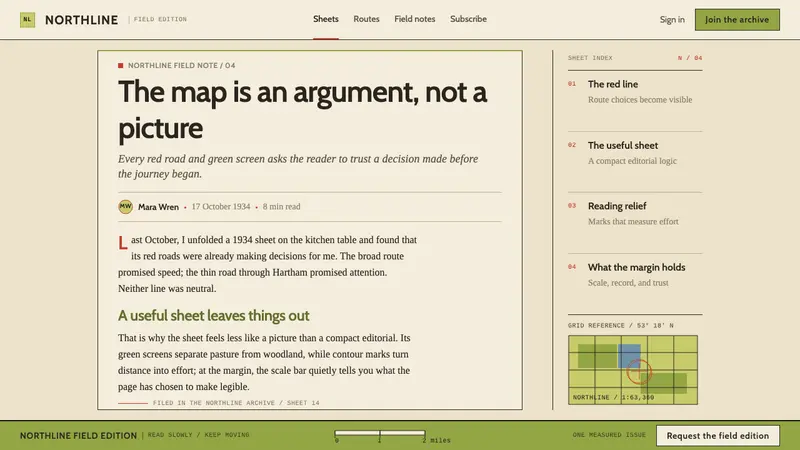Click the Northline Field Note / 04 label
The width and height of the screenshot is (800, 450).
[181, 65]
